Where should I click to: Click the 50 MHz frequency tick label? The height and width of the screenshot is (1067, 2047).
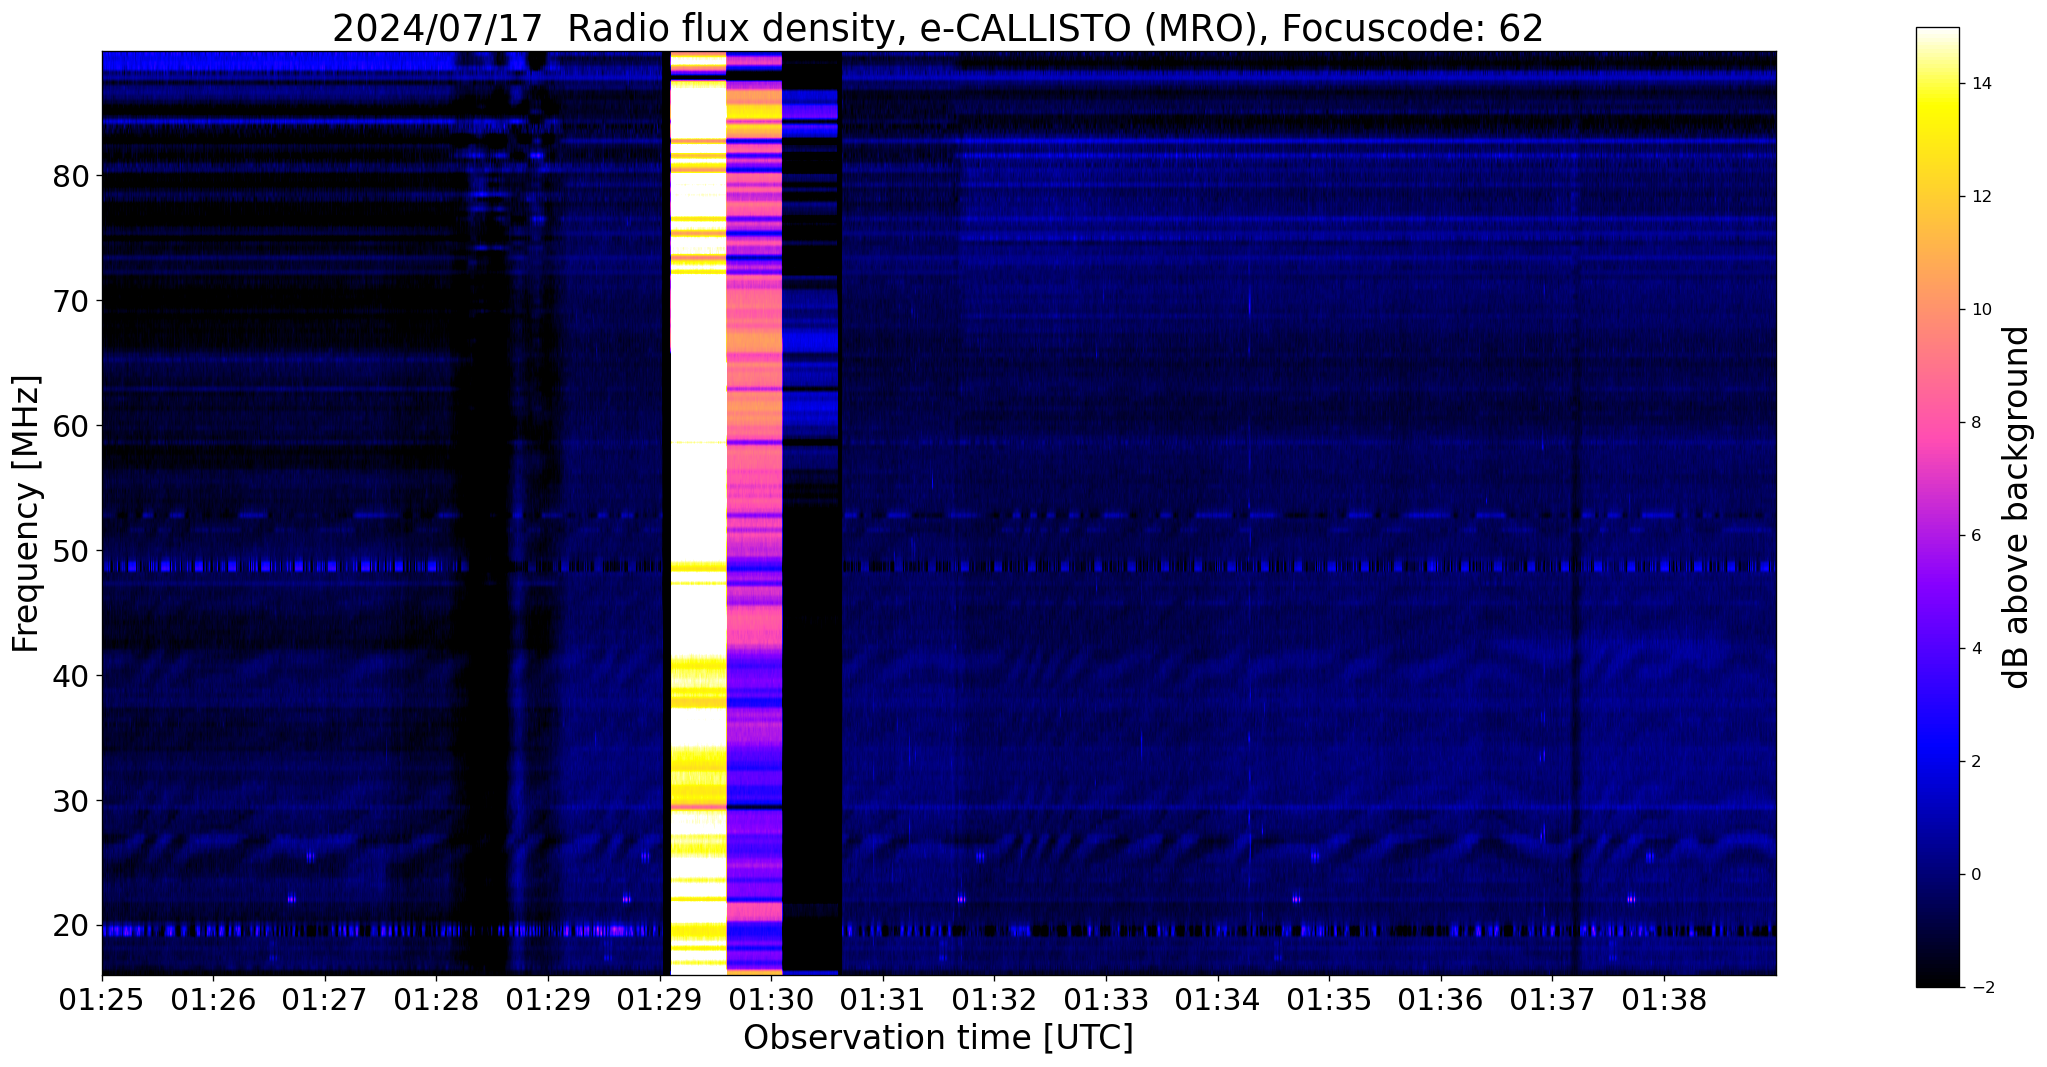click(71, 552)
